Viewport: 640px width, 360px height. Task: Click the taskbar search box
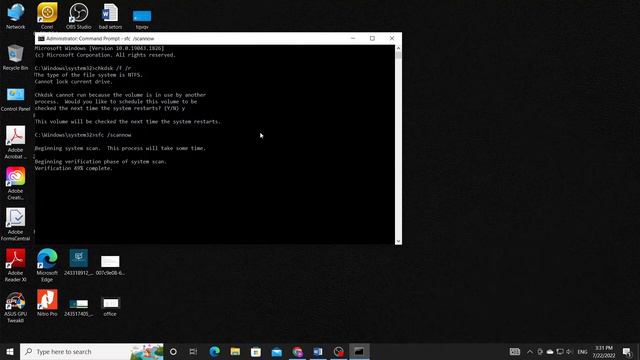tap(92, 351)
